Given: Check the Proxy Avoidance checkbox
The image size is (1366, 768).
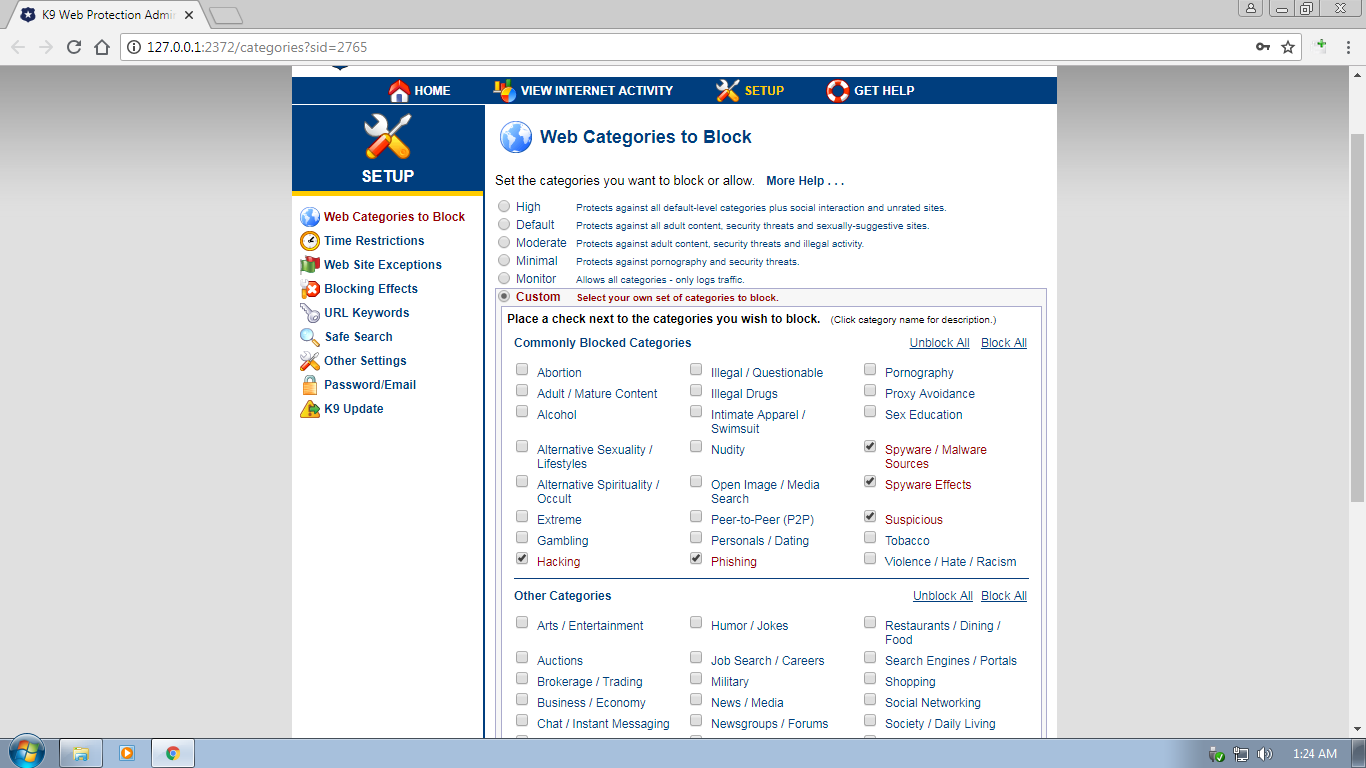Looking at the screenshot, I should pyautogui.click(x=870, y=390).
